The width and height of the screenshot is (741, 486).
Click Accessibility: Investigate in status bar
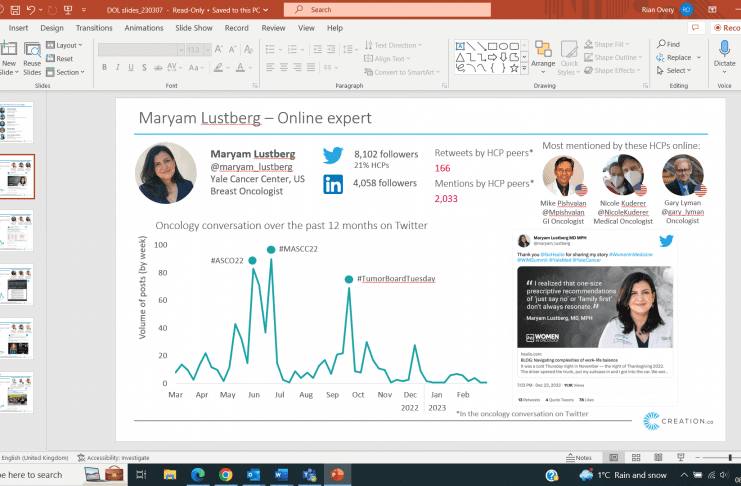[x=113, y=457]
